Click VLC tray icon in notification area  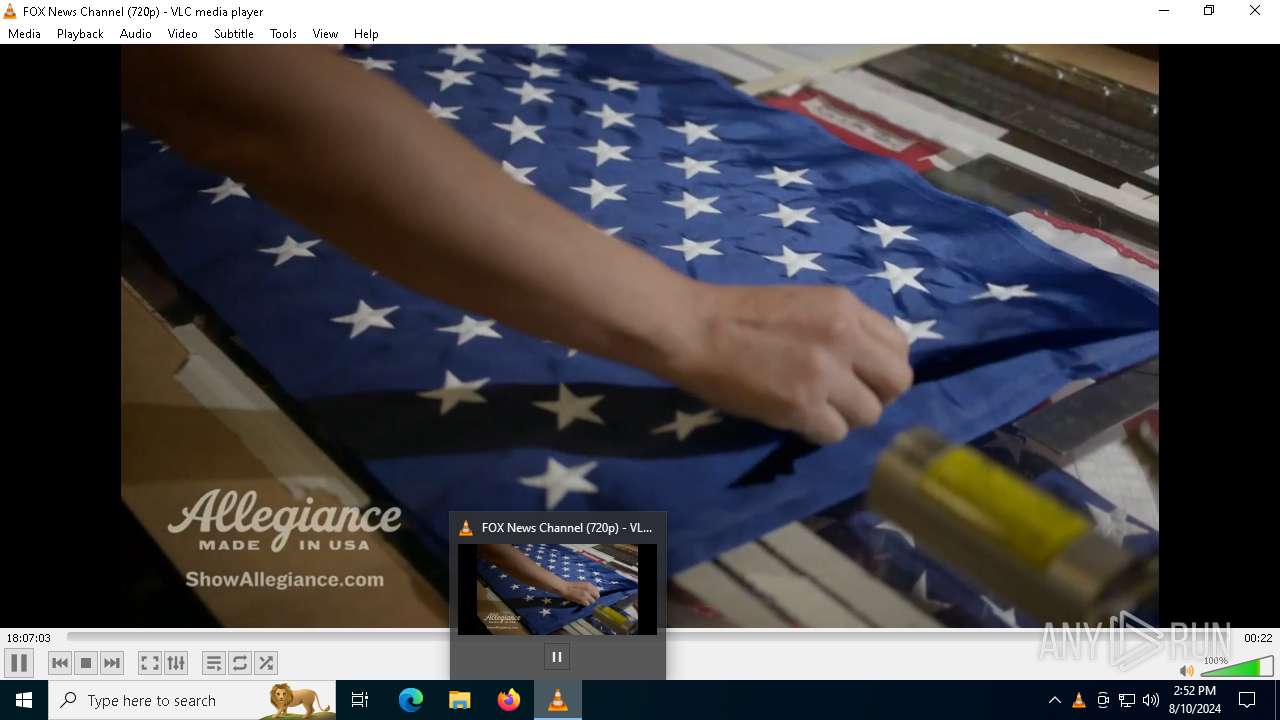coord(1078,700)
